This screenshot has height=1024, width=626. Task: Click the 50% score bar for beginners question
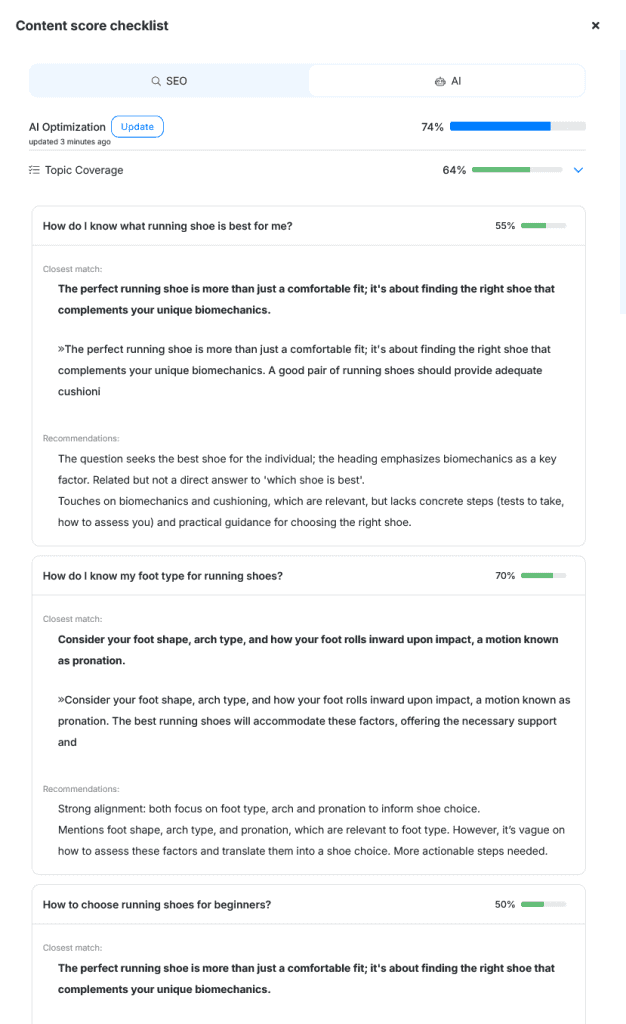pos(543,904)
